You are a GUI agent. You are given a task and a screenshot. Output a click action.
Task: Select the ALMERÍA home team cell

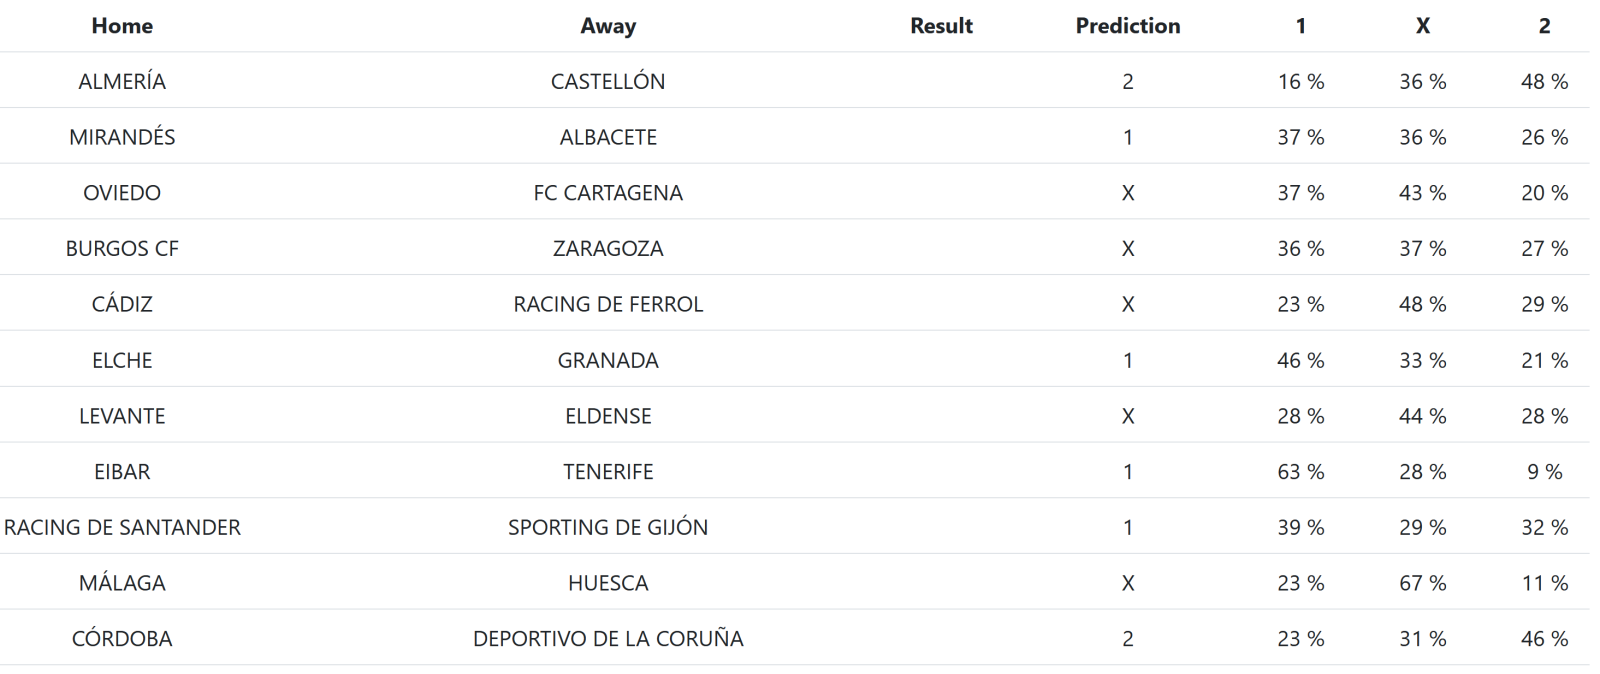pyautogui.click(x=122, y=81)
